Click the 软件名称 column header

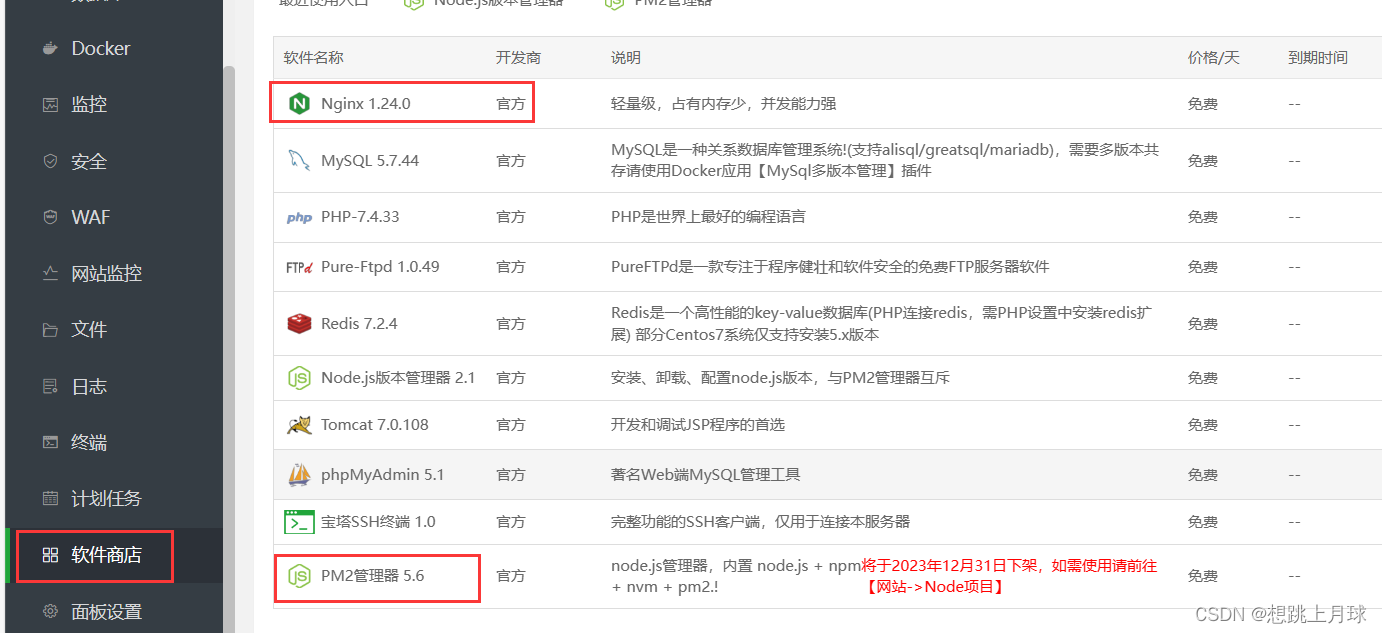tap(313, 57)
